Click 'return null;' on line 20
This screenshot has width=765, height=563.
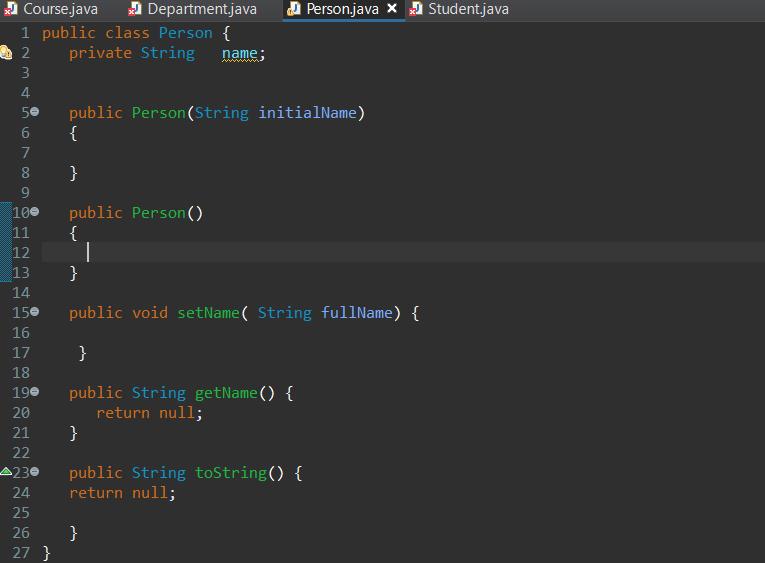coord(149,413)
